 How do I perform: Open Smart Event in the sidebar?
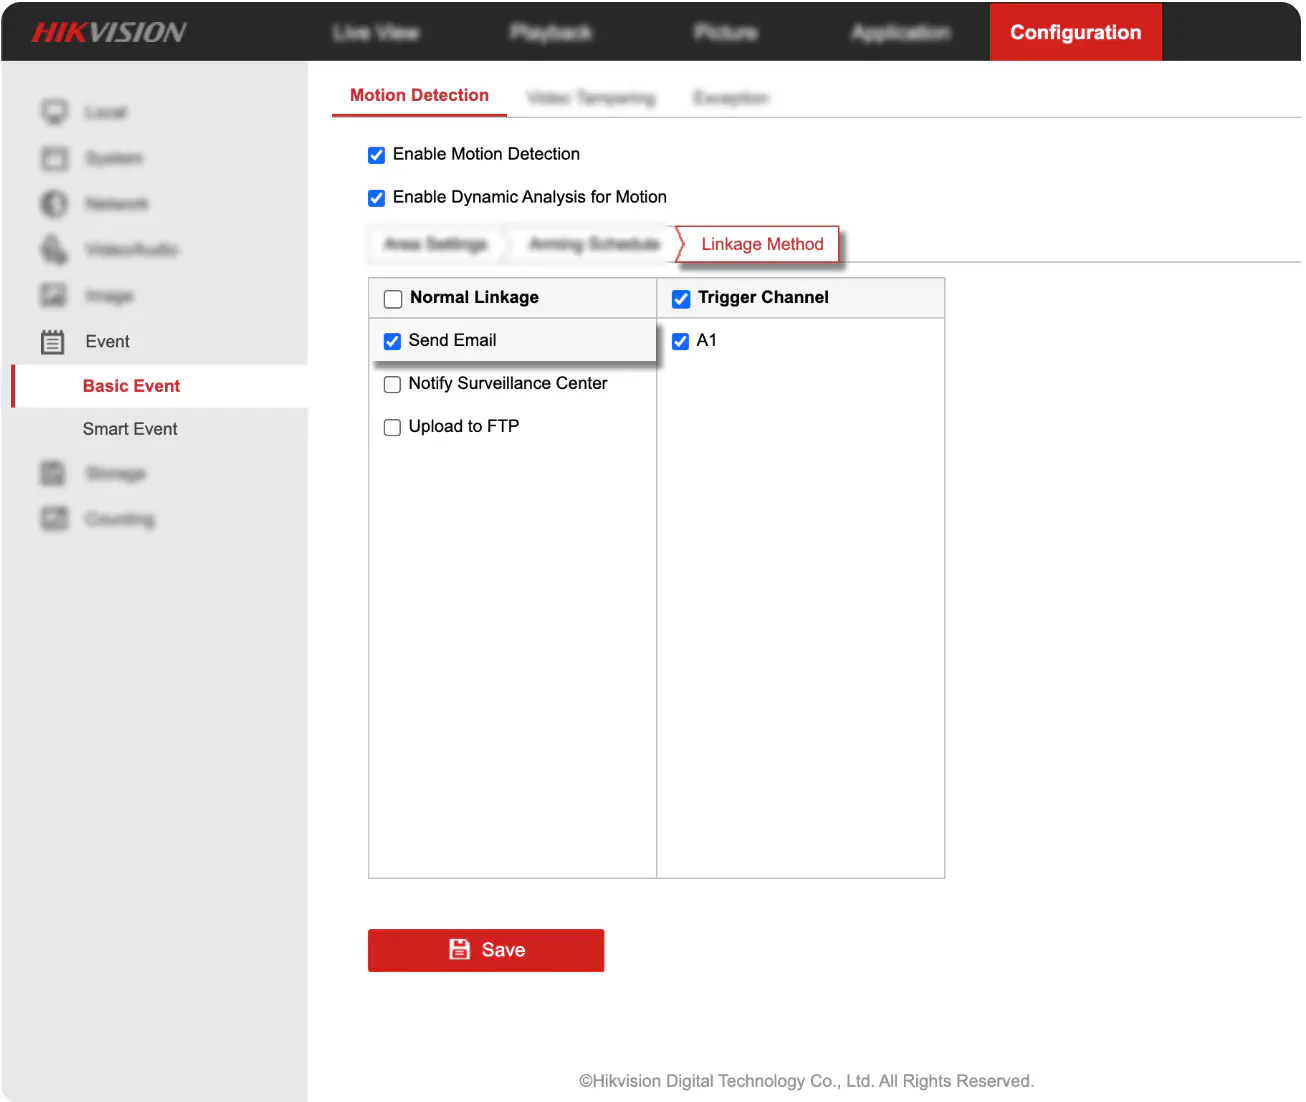point(130,429)
